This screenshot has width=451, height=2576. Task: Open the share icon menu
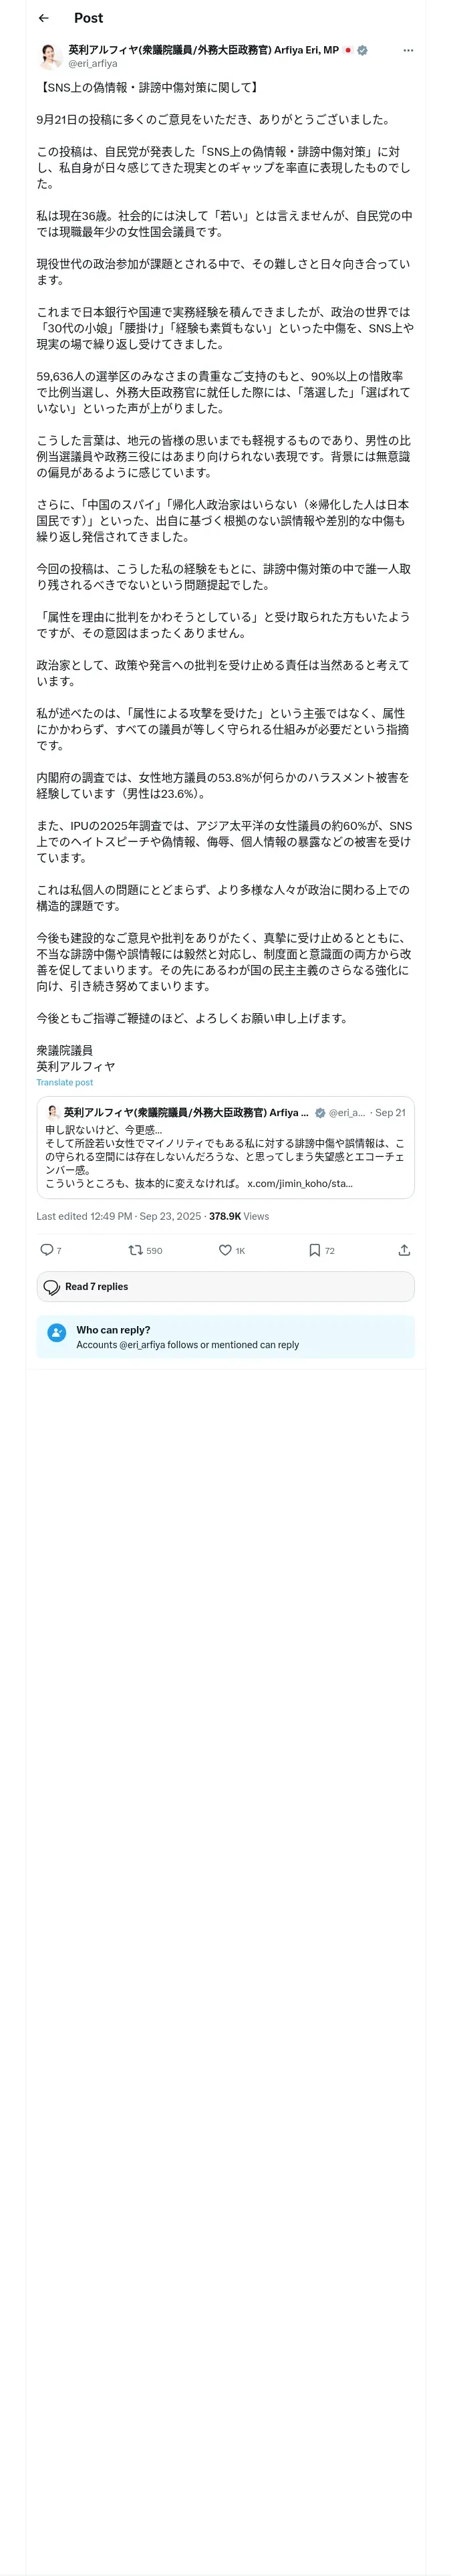click(404, 1250)
